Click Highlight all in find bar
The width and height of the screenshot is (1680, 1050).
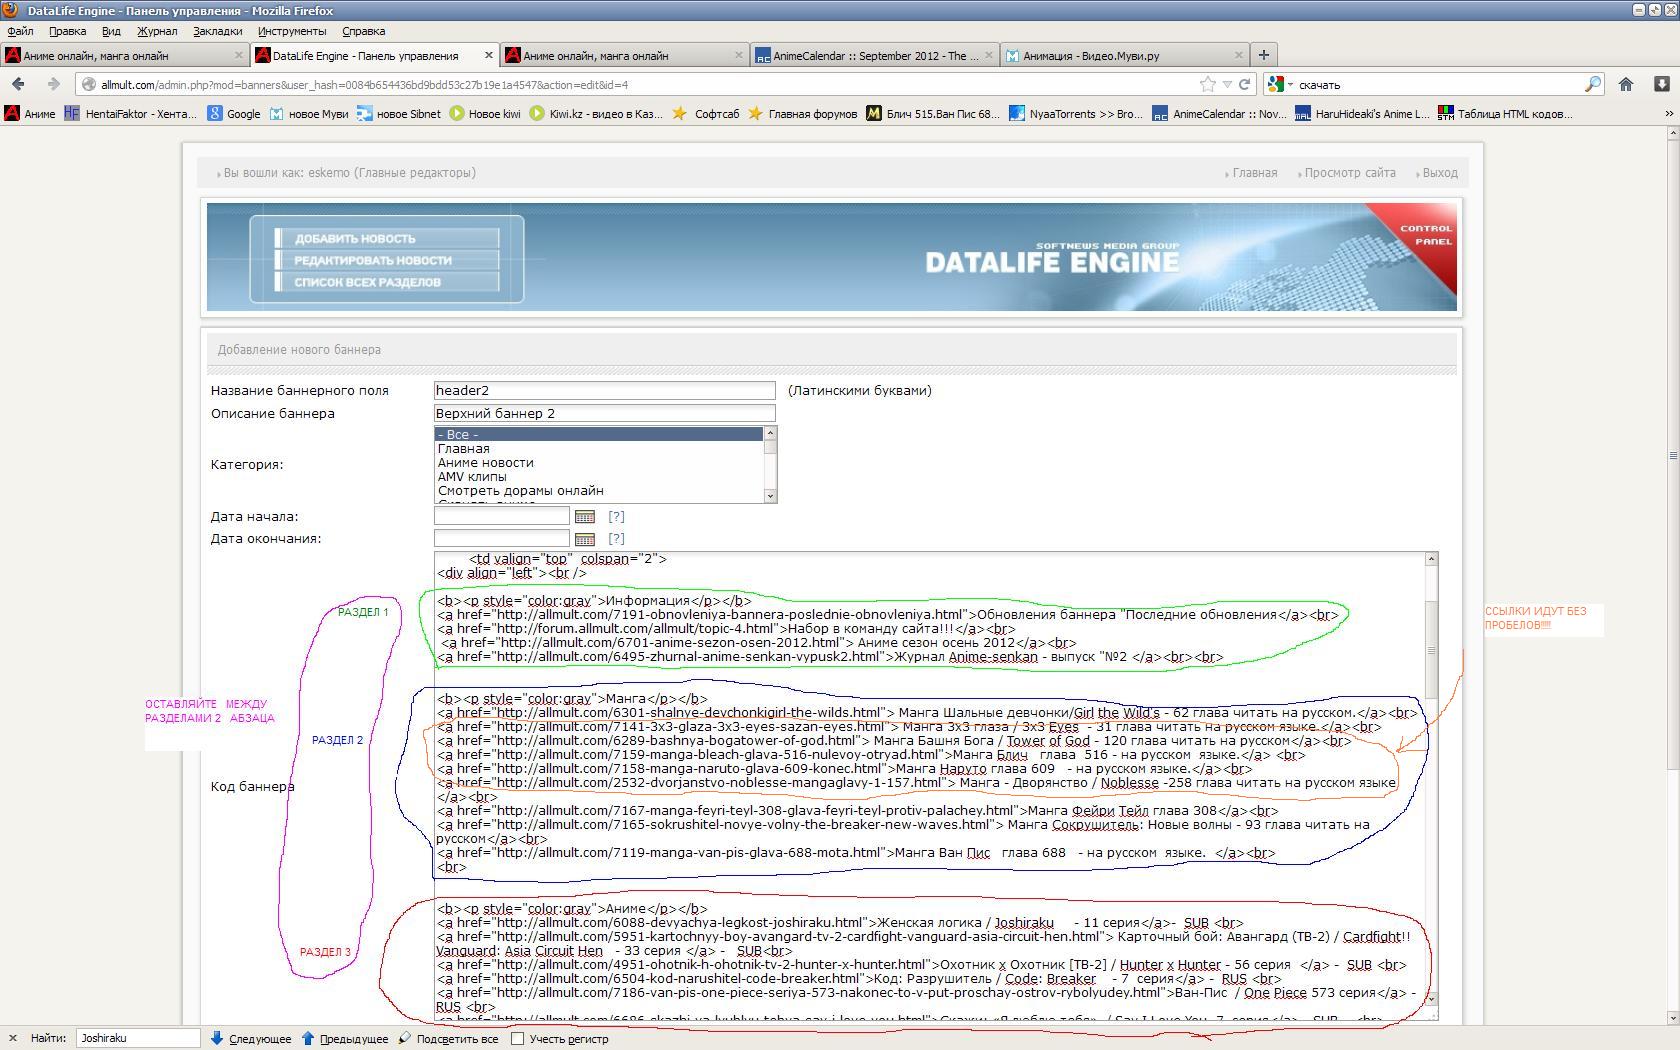(x=447, y=1039)
